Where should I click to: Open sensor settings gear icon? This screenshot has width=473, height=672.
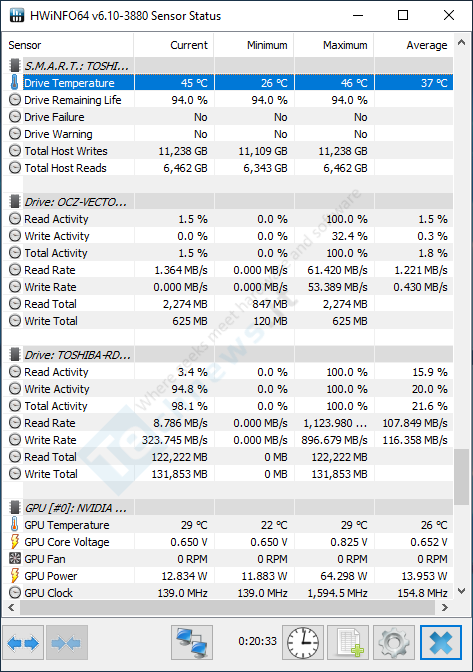(394, 642)
